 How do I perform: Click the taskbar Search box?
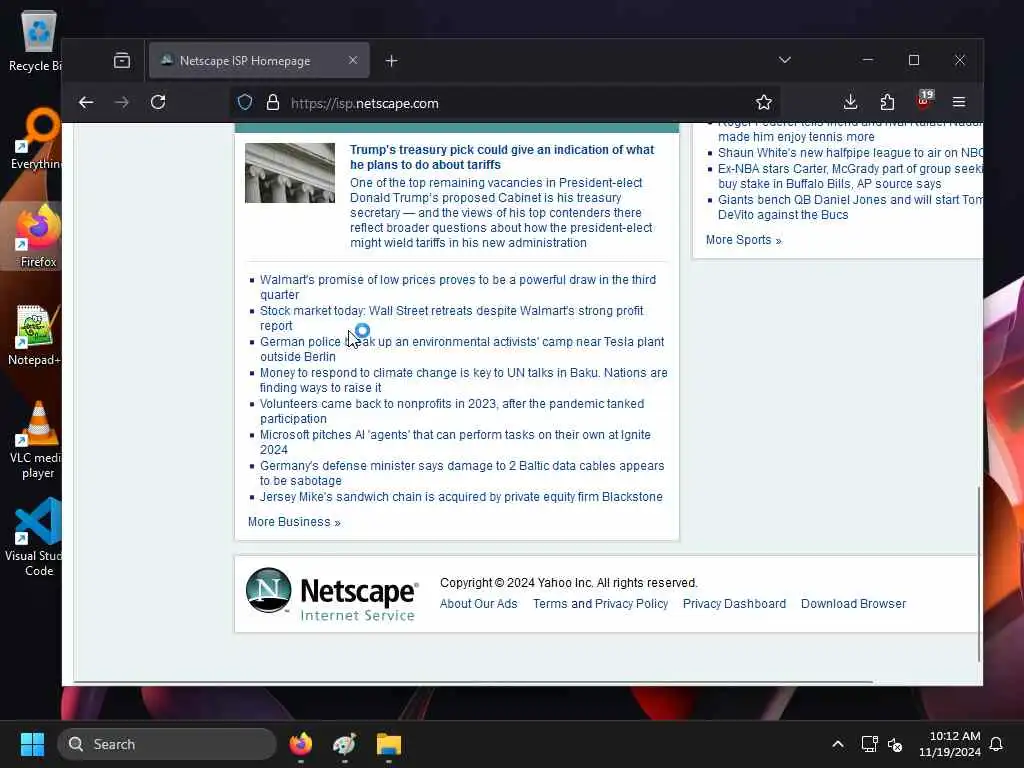[x=167, y=744]
